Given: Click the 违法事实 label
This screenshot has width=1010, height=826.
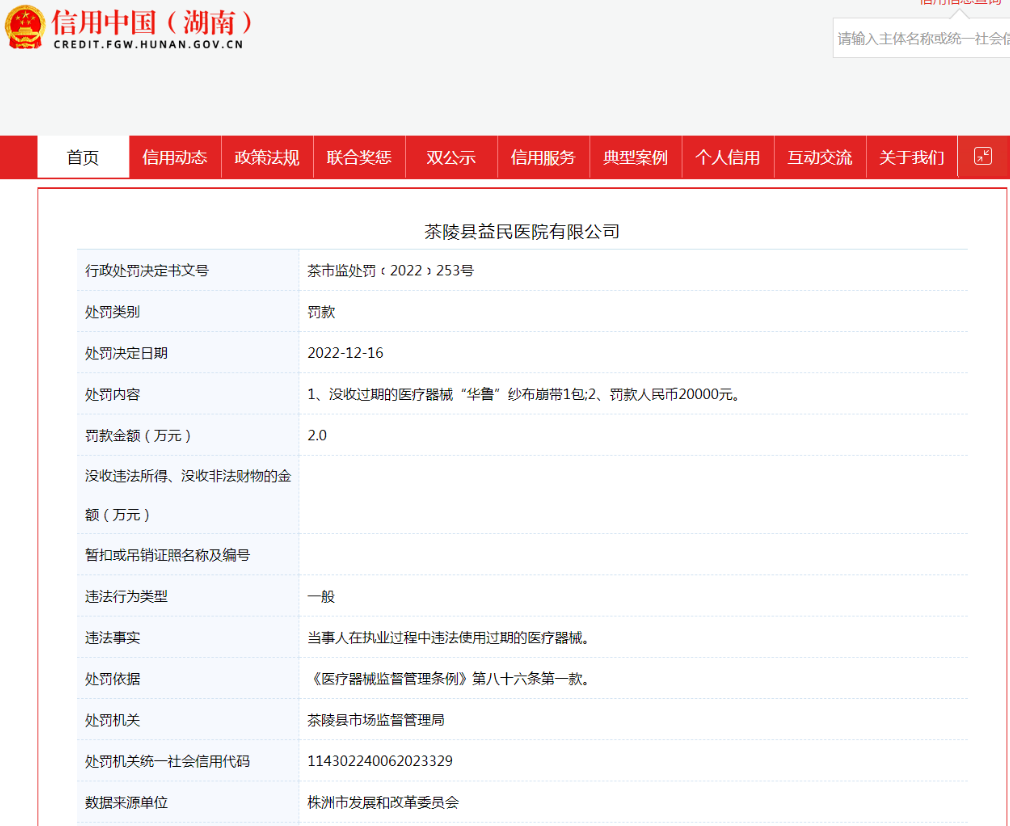Looking at the screenshot, I should (113, 638).
